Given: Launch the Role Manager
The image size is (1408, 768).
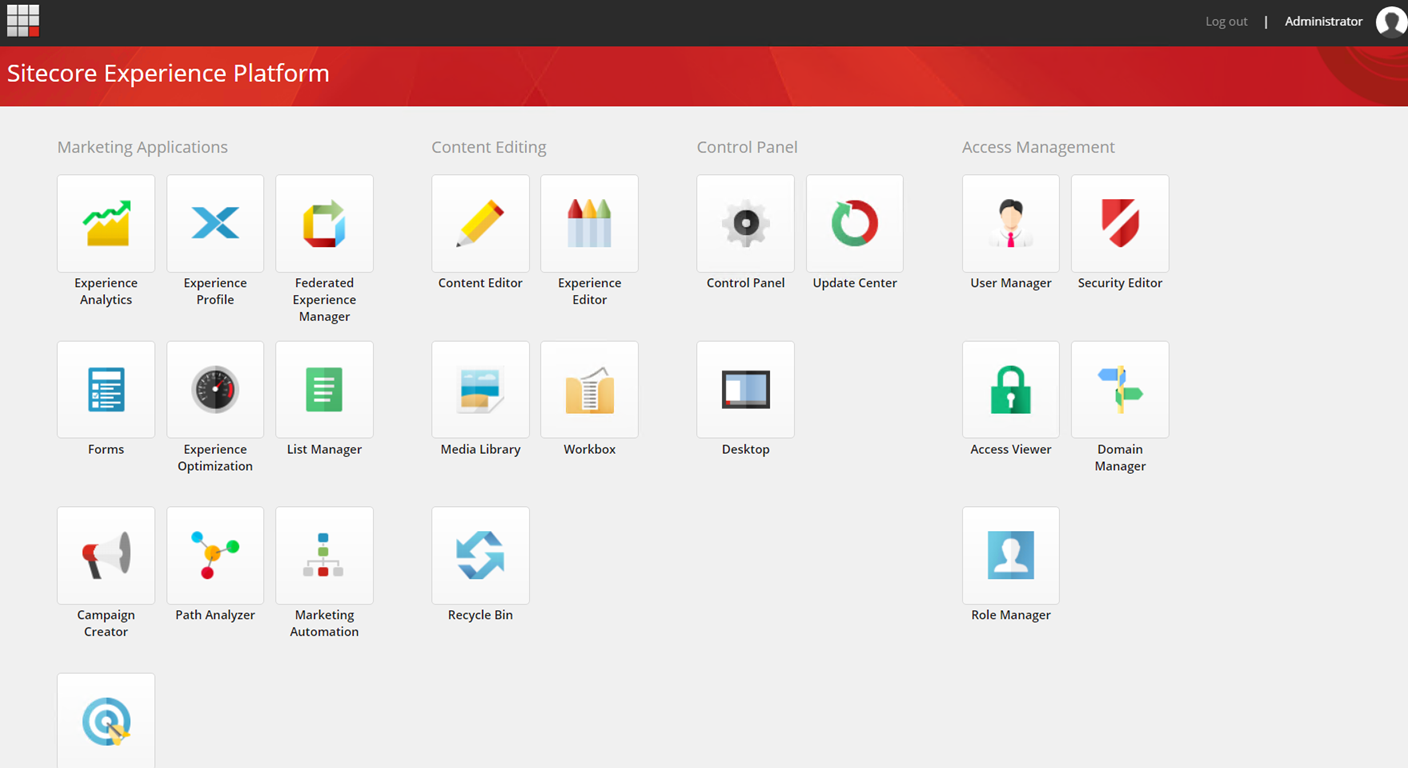Looking at the screenshot, I should point(1010,555).
